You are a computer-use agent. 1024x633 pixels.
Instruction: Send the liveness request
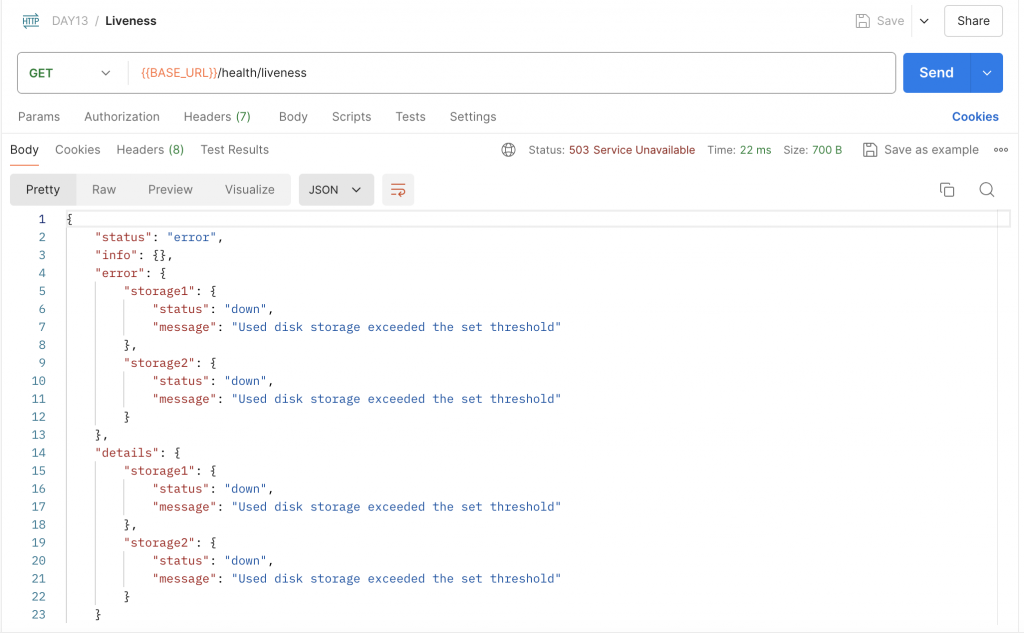tap(936, 73)
